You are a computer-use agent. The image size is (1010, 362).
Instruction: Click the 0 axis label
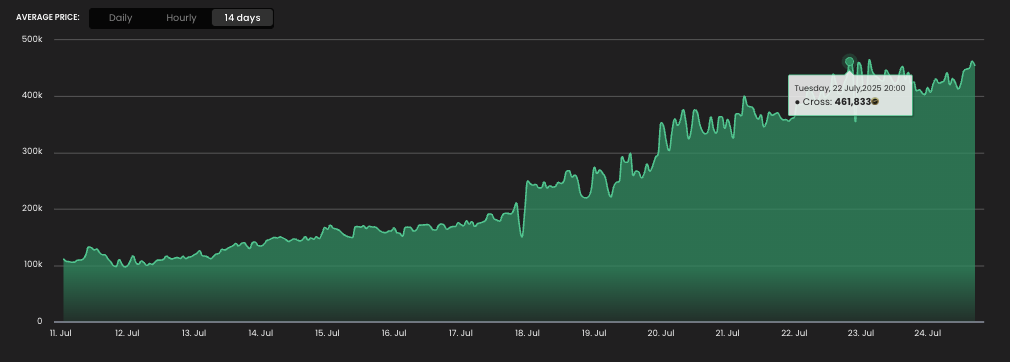tap(39, 321)
